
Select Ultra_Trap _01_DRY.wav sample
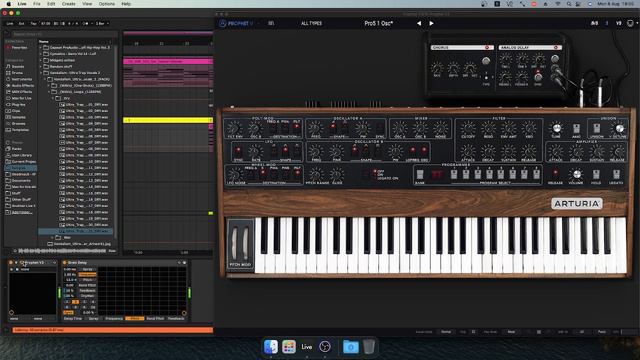(84, 104)
